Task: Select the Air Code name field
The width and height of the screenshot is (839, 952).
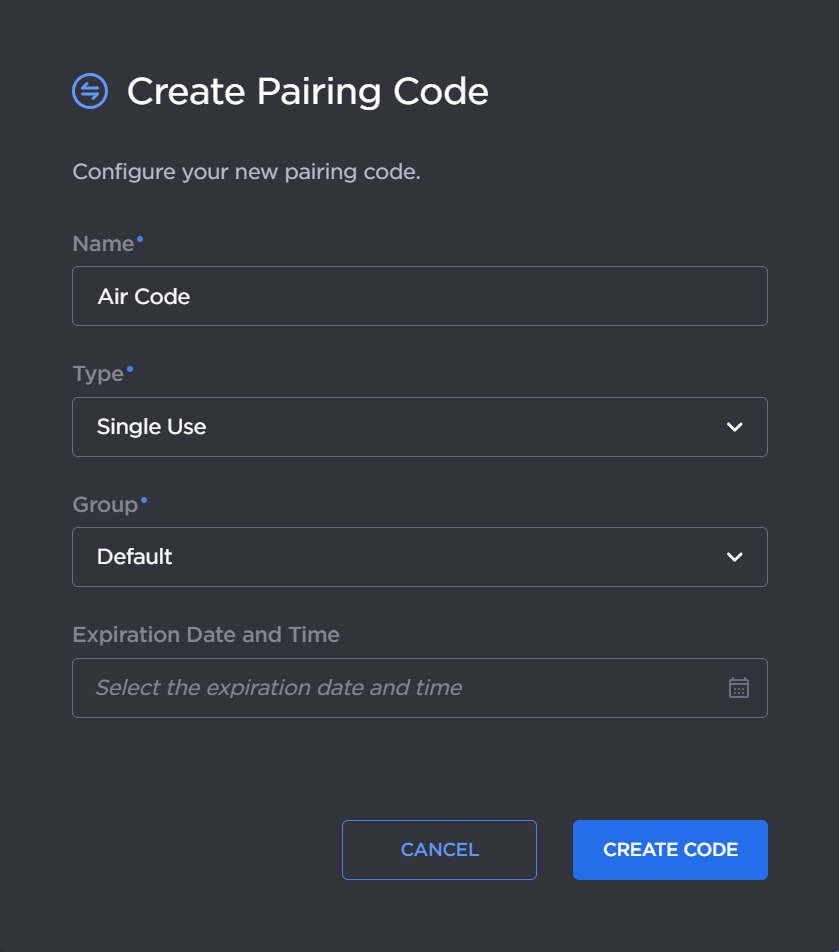Action: [x=419, y=296]
